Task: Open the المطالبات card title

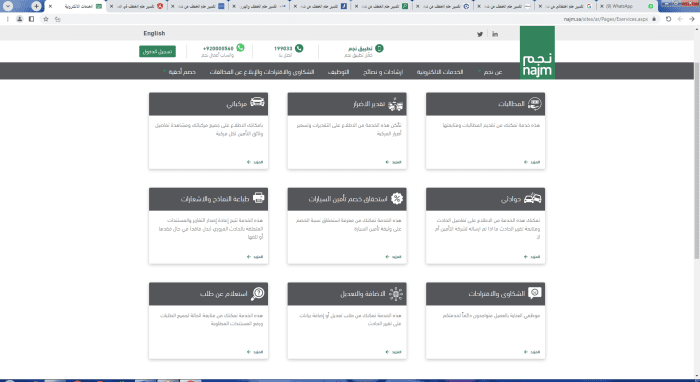Action: point(511,104)
